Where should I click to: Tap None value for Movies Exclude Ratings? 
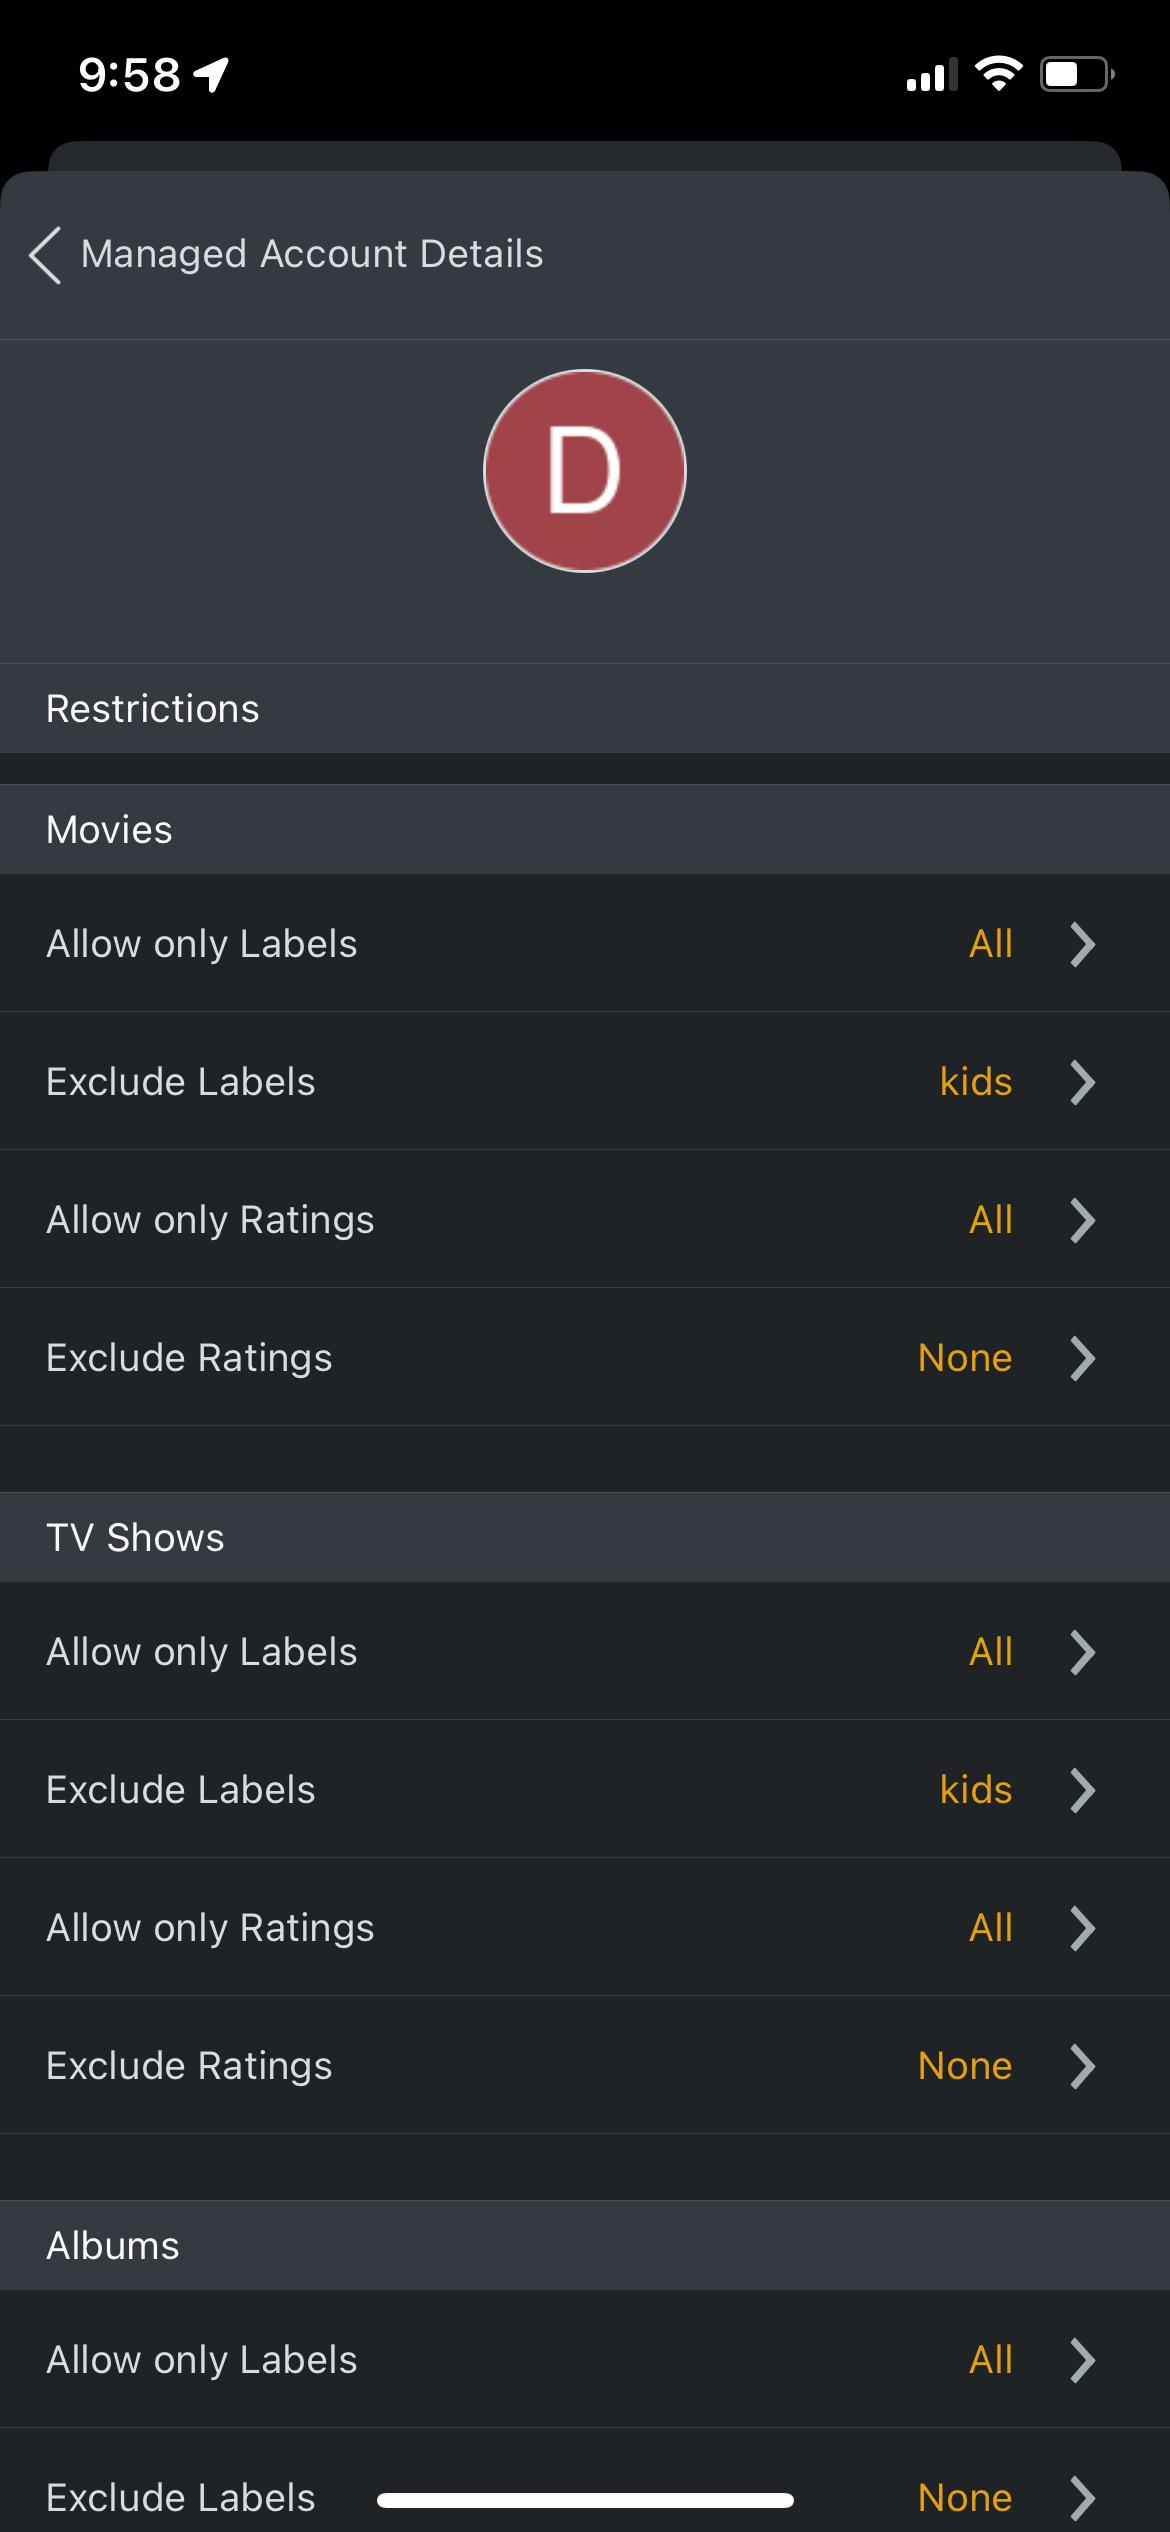[x=965, y=1358]
